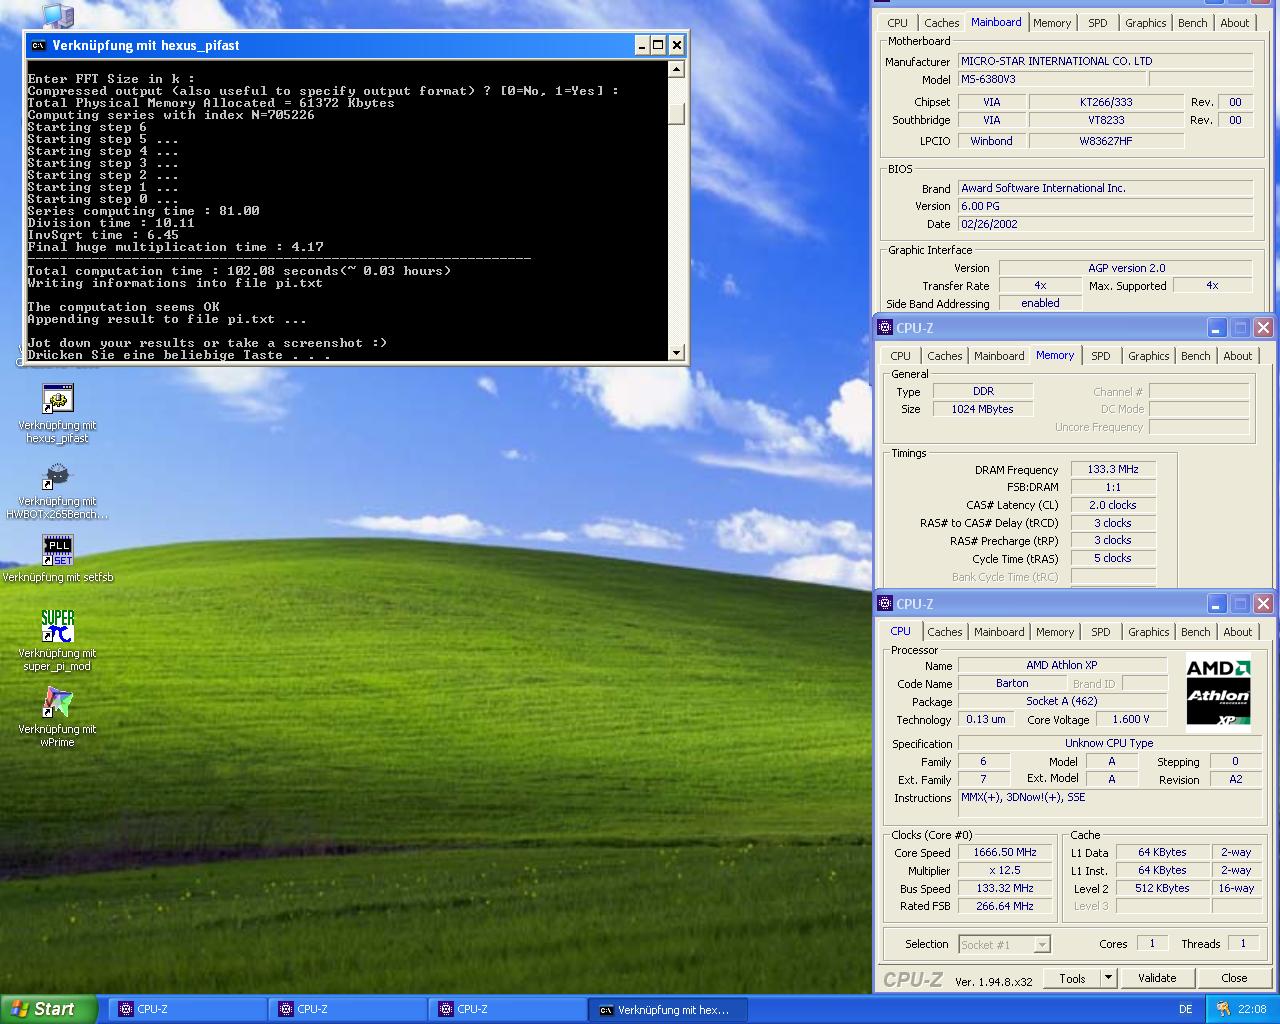The height and width of the screenshot is (1024, 1280).
Task: Activate first CPU-Z taskbar button
Action: coord(187,1010)
